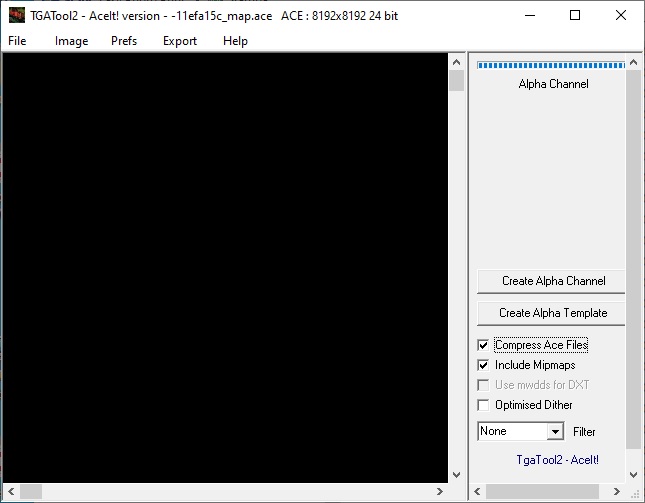Click image view scroll right arrow

tap(439, 491)
